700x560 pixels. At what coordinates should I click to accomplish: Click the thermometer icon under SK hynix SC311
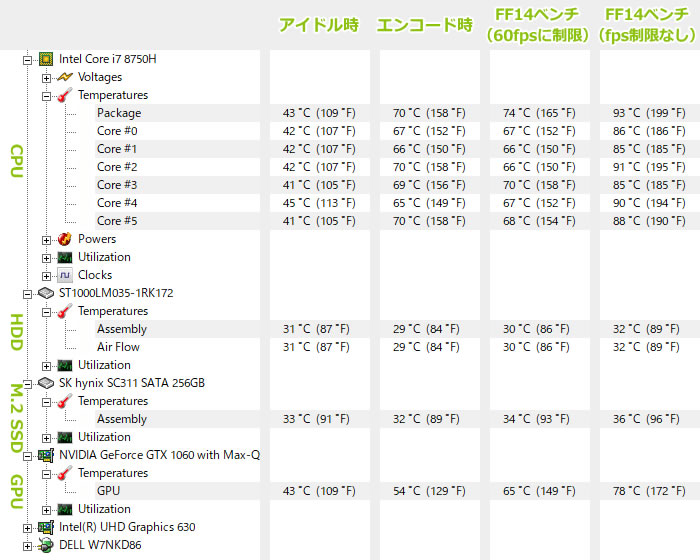pos(65,401)
